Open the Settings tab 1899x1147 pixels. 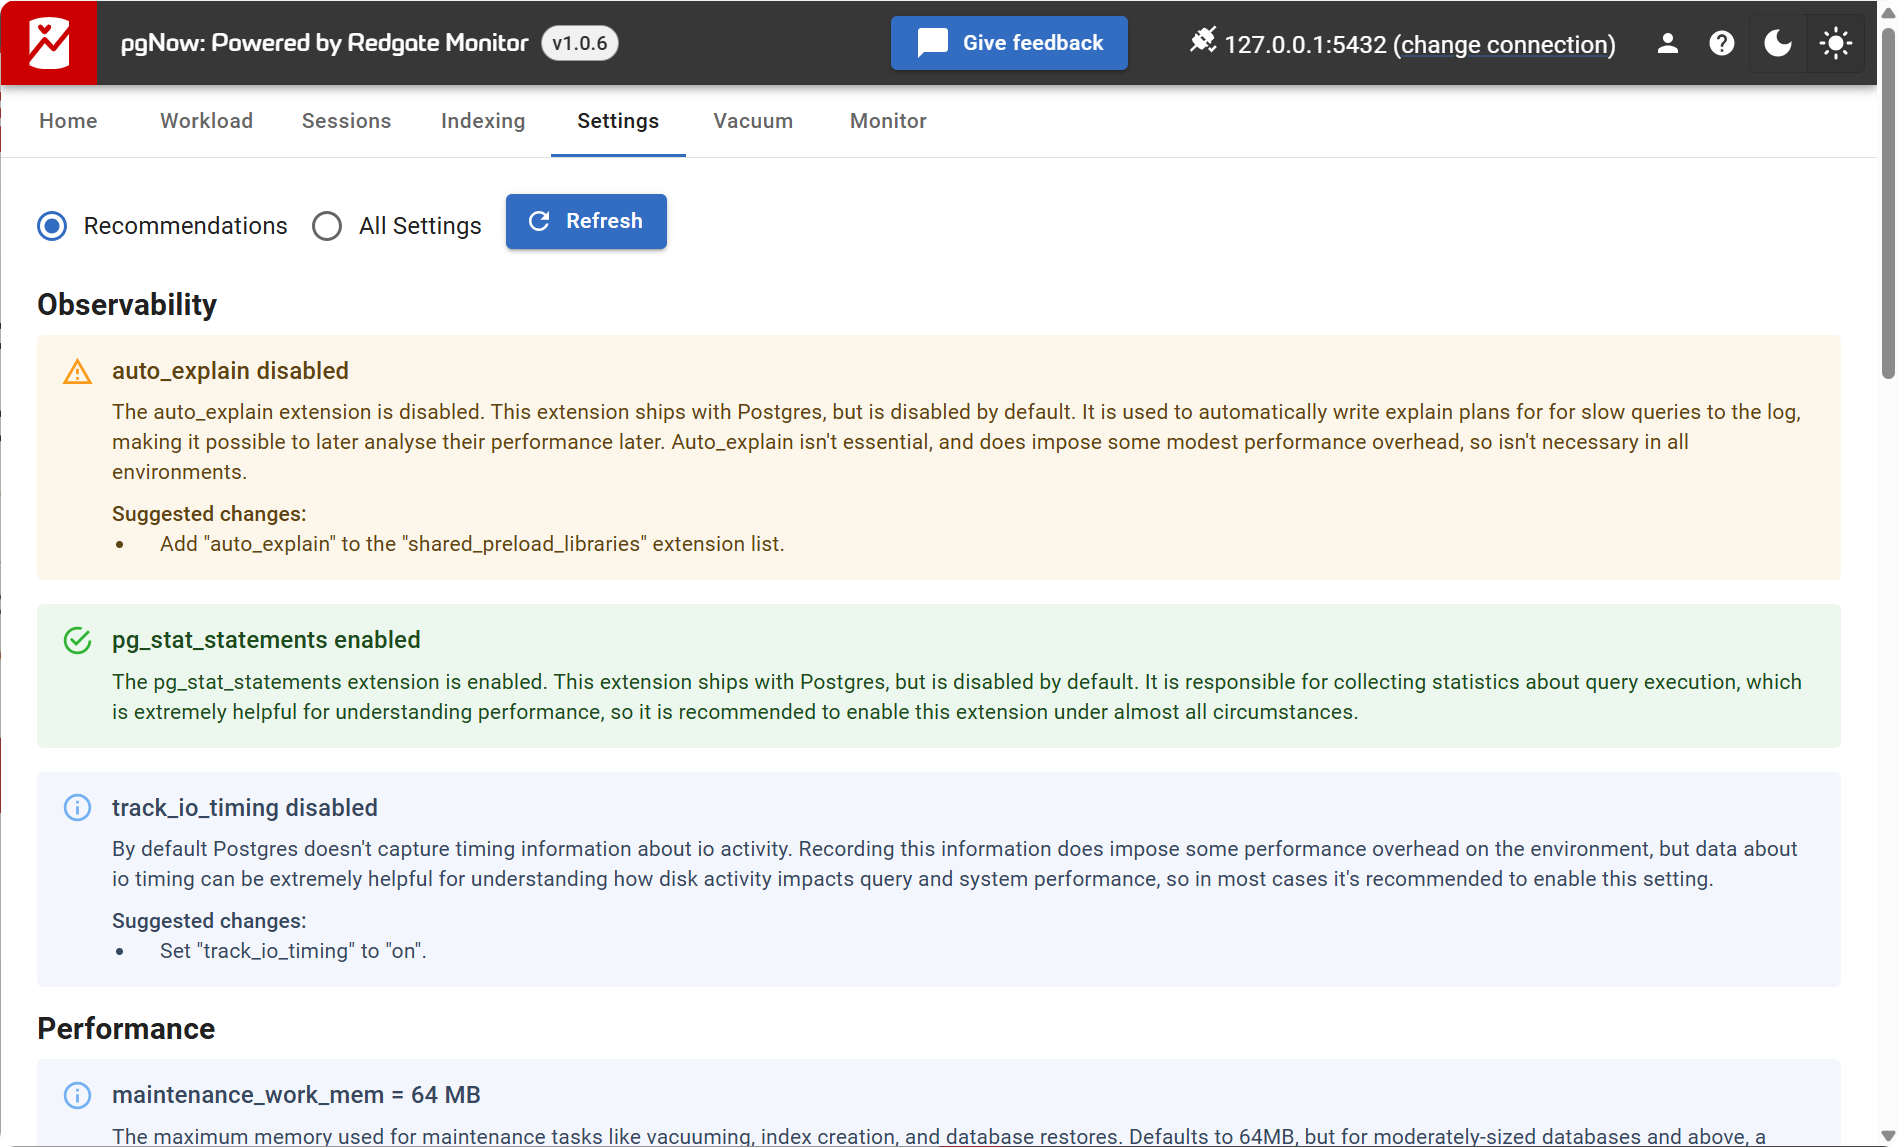point(618,121)
